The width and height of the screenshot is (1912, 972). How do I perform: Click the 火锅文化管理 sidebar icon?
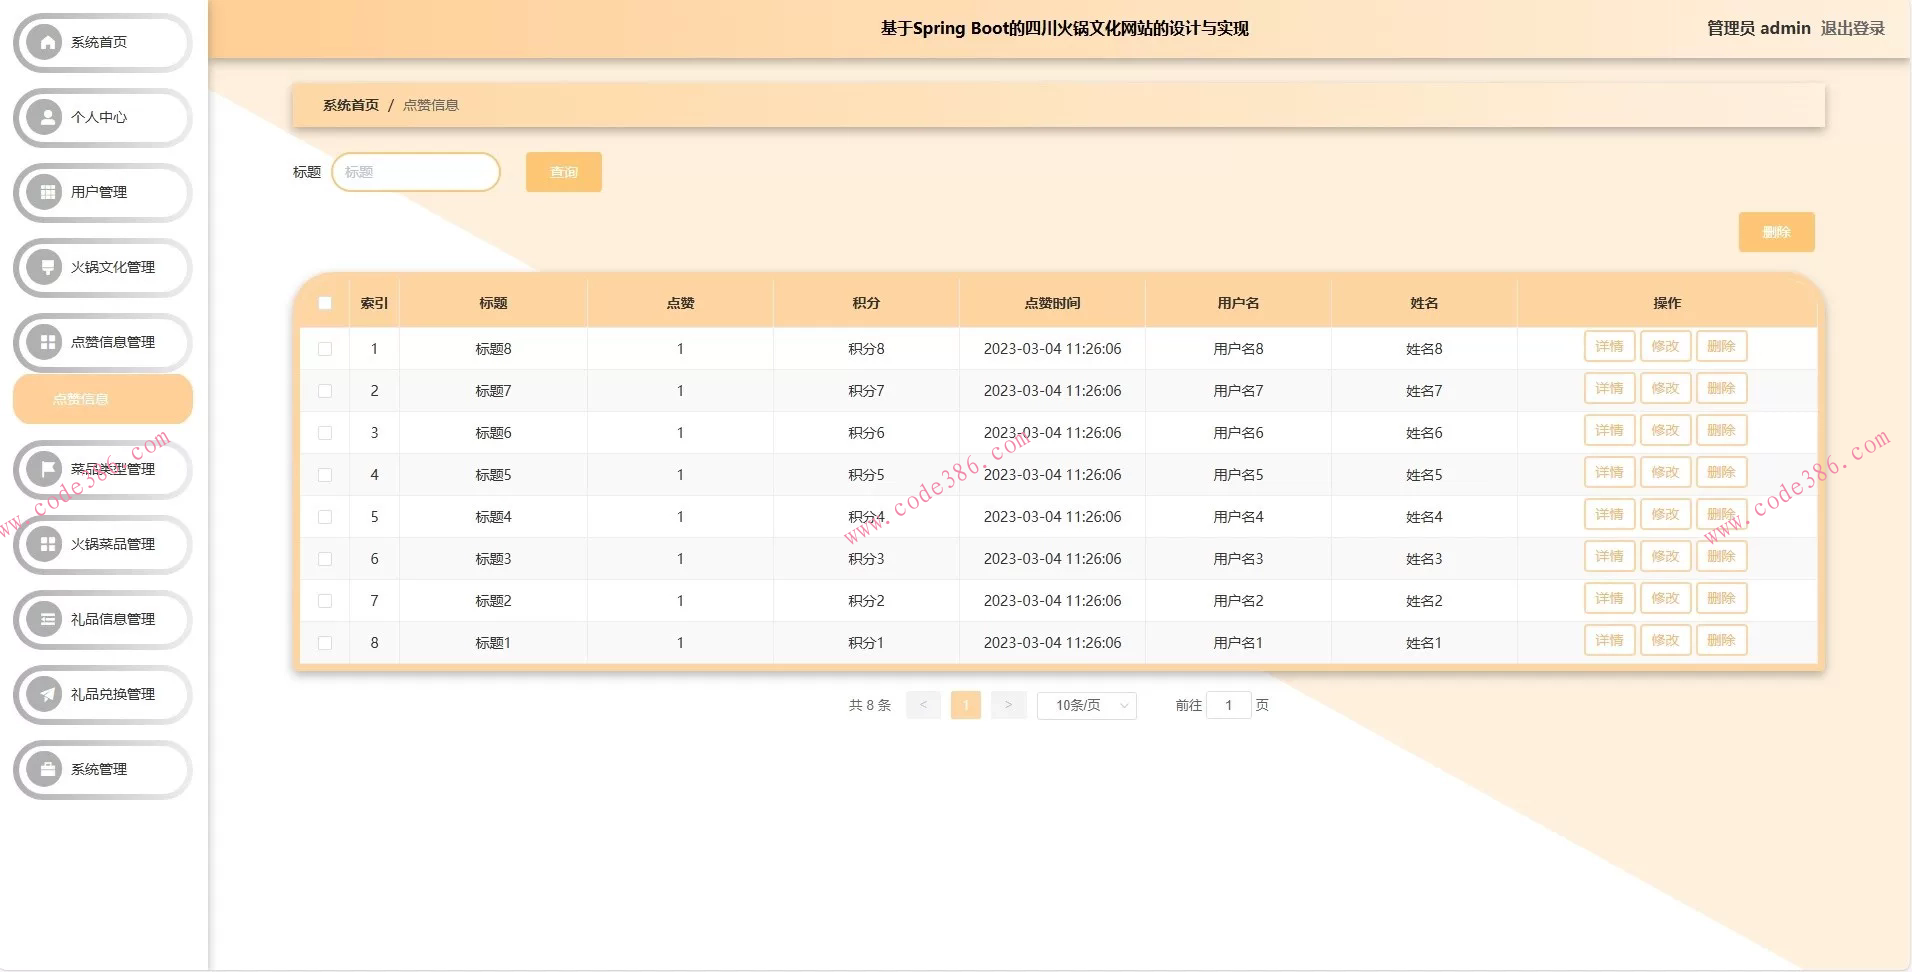pos(45,267)
